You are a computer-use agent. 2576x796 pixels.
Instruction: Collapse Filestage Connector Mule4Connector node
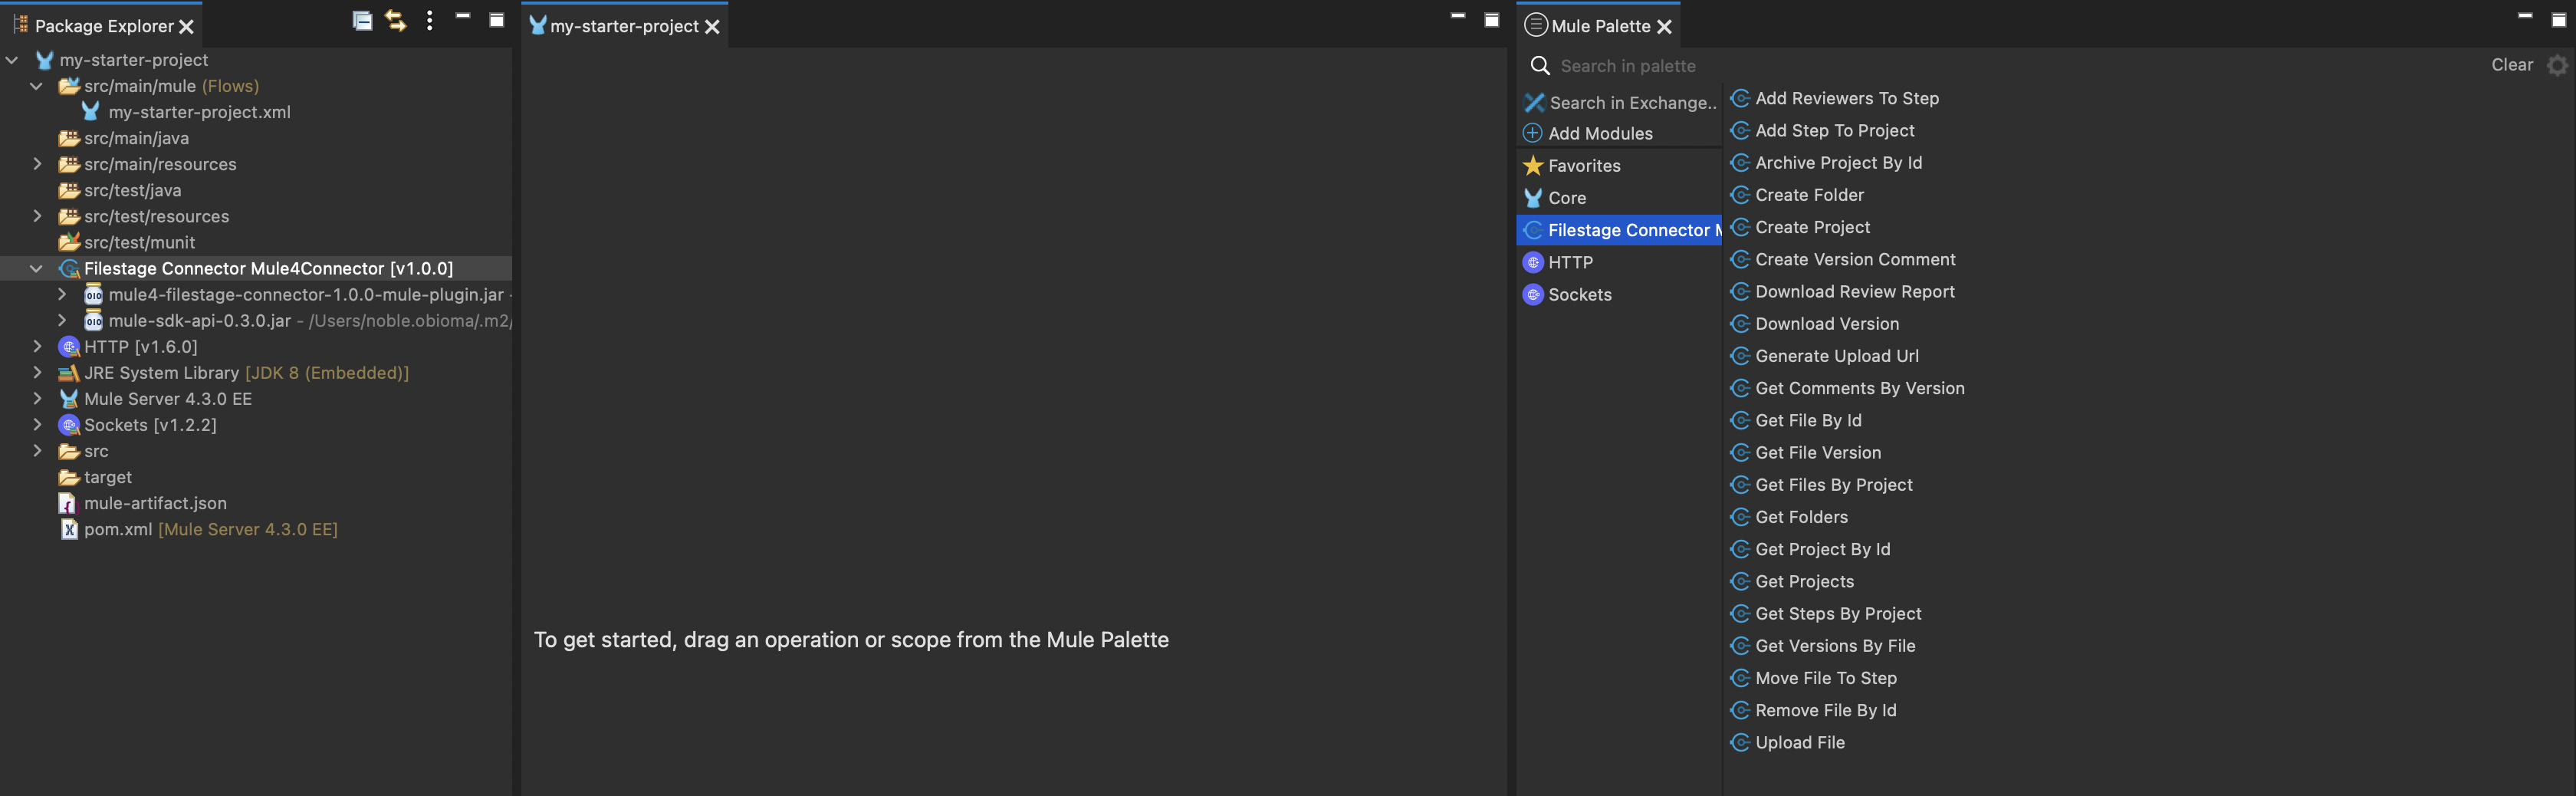[x=37, y=268]
